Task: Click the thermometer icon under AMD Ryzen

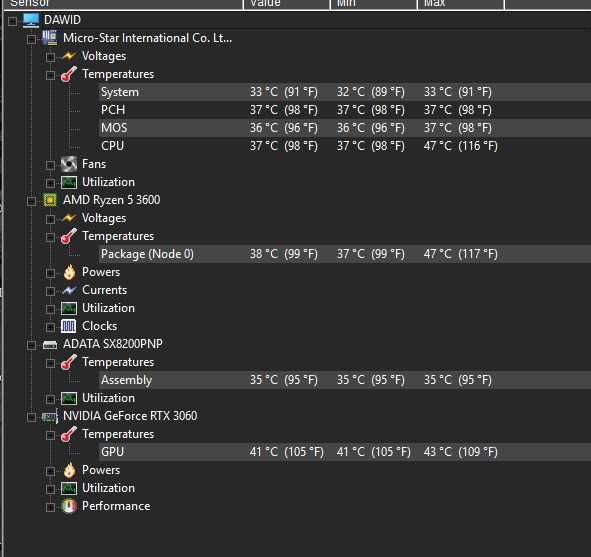Action: click(x=69, y=236)
